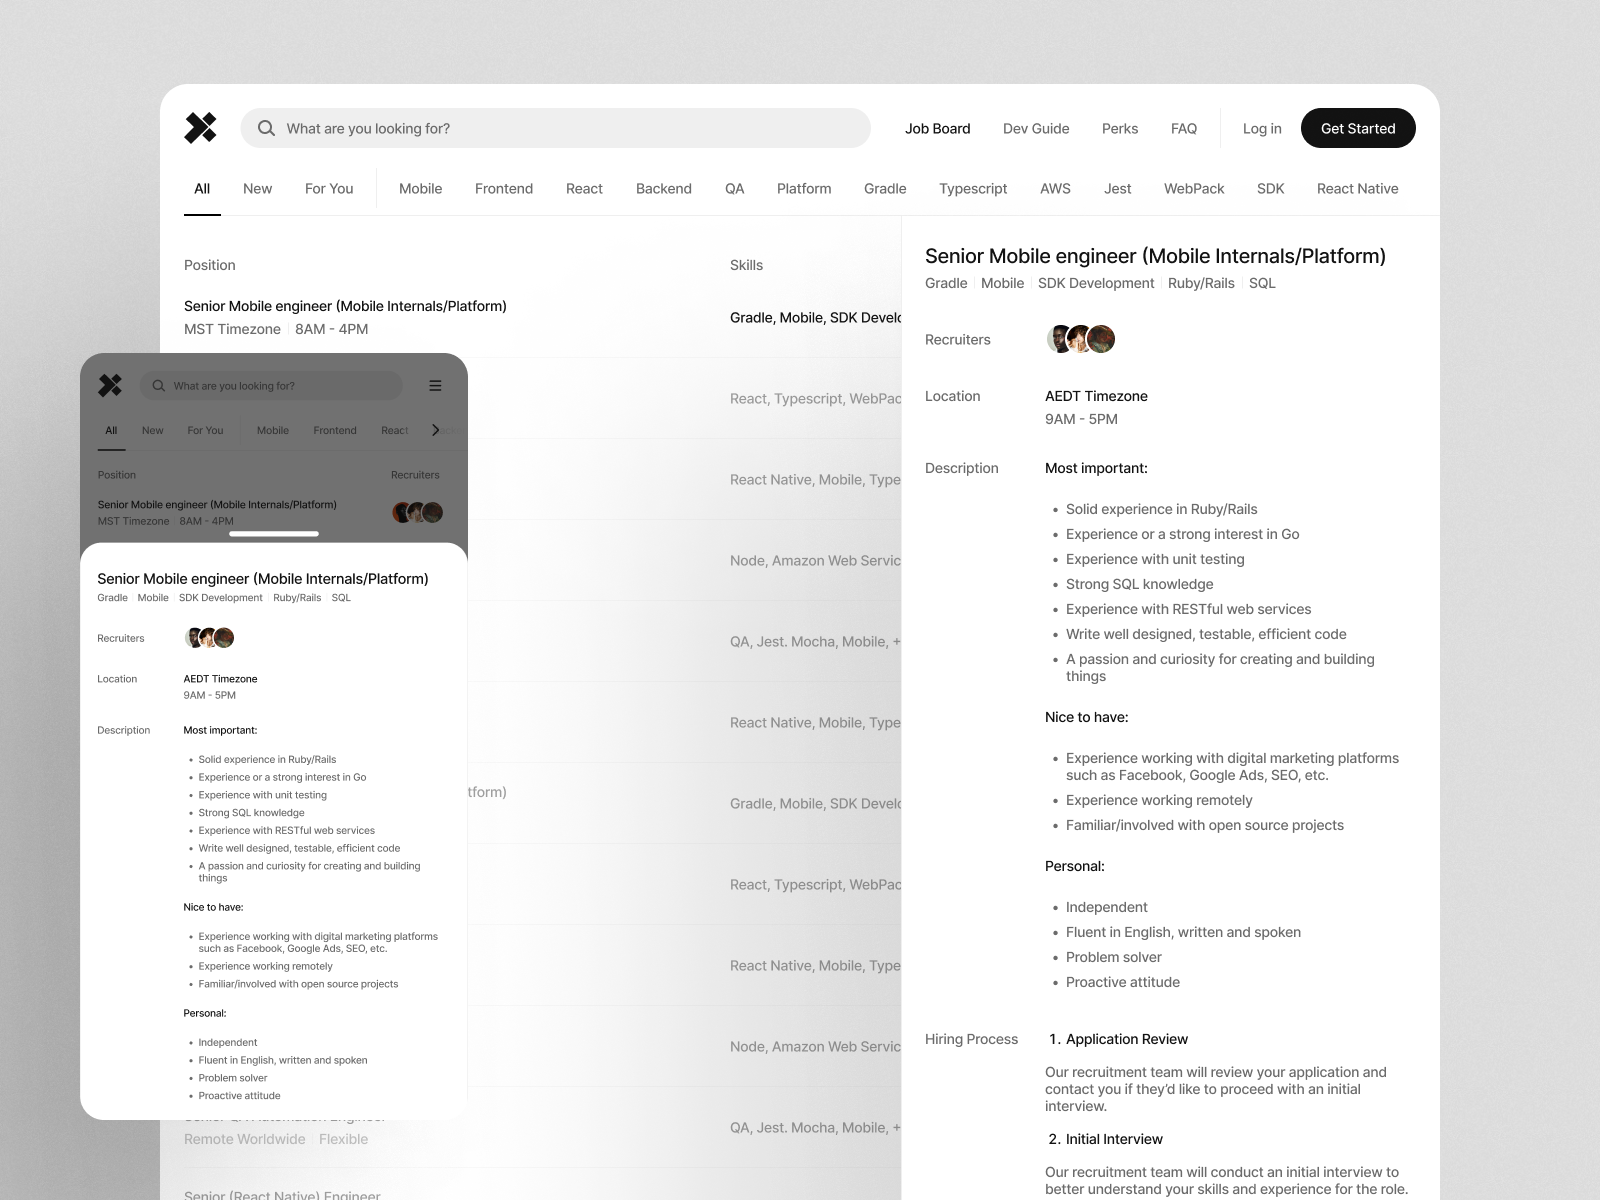Click the magnifier icon in the main search bar
This screenshot has width=1600, height=1200.
[267, 128]
